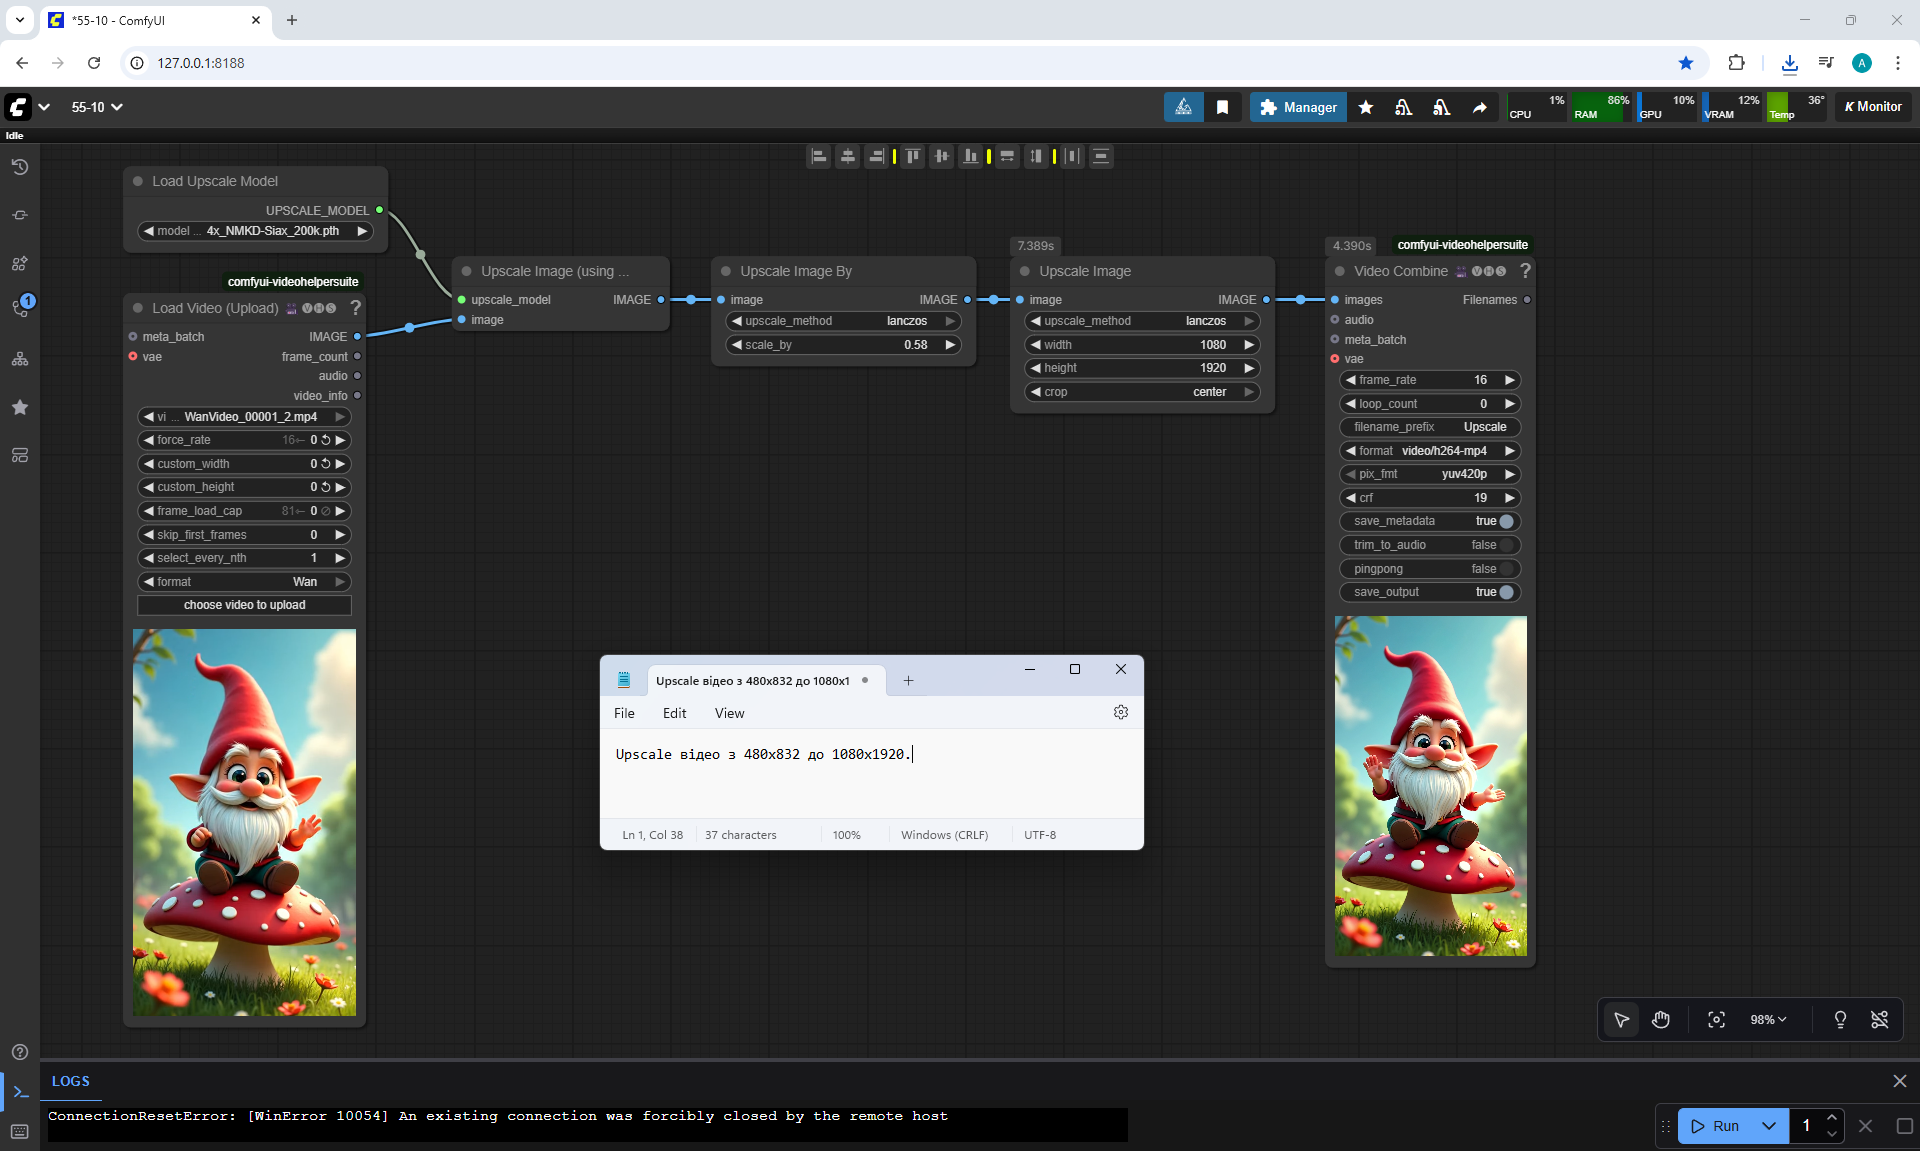This screenshot has width=1920, height=1151.
Task: Click the fit view icon
Action: click(x=1716, y=1019)
